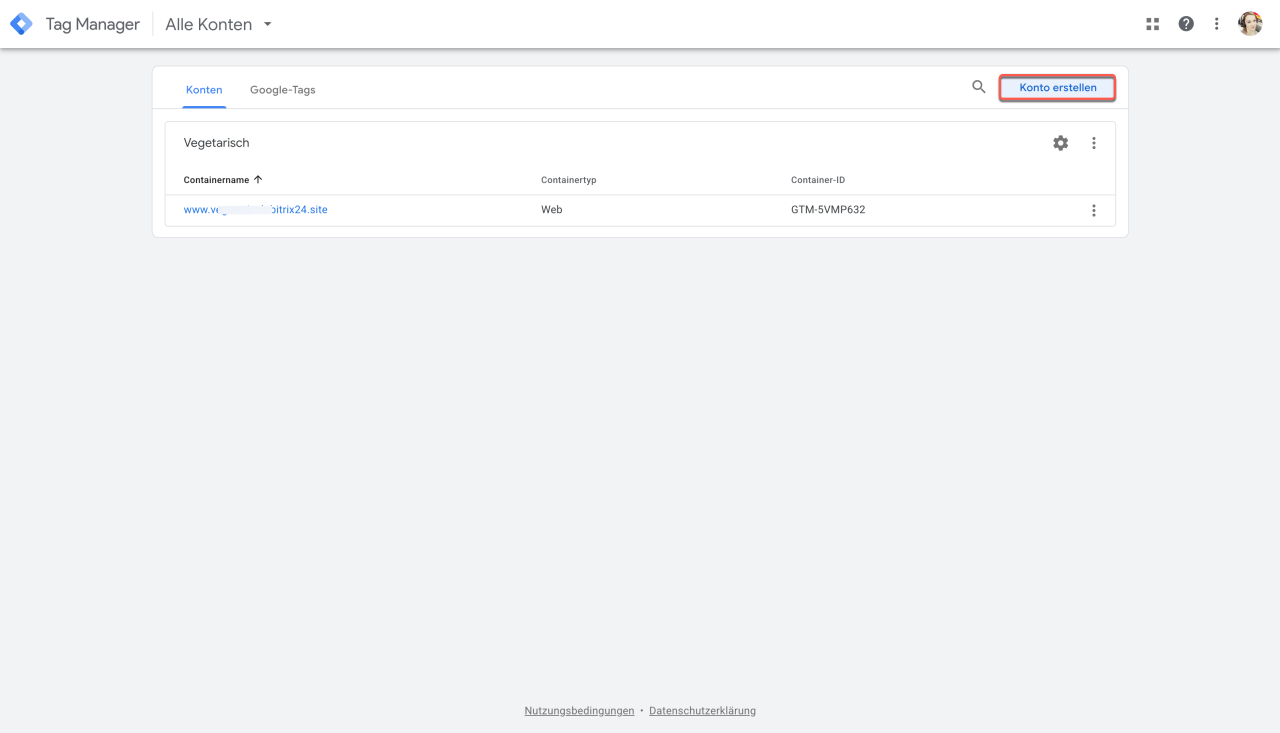Click the Containertyp column header
This screenshot has height=733, width=1280.
pos(569,180)
